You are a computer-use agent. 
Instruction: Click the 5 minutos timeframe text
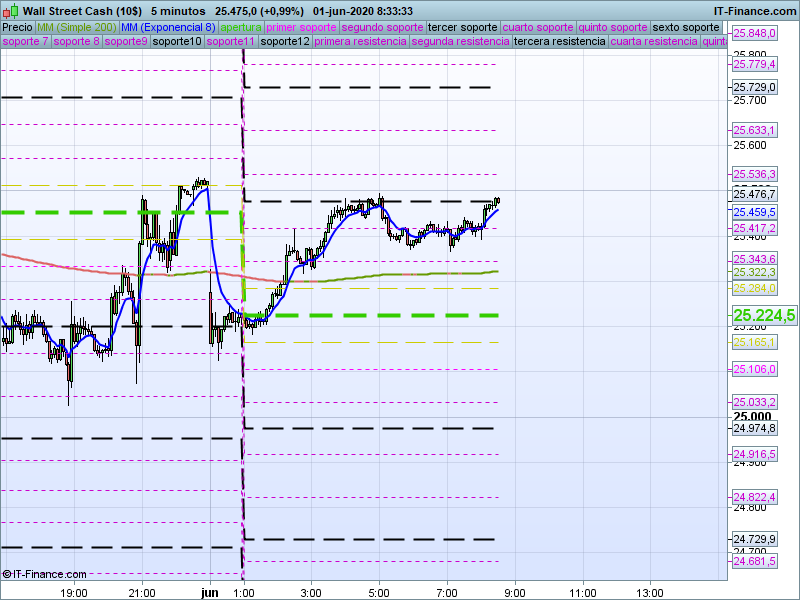tap(178, 11)
